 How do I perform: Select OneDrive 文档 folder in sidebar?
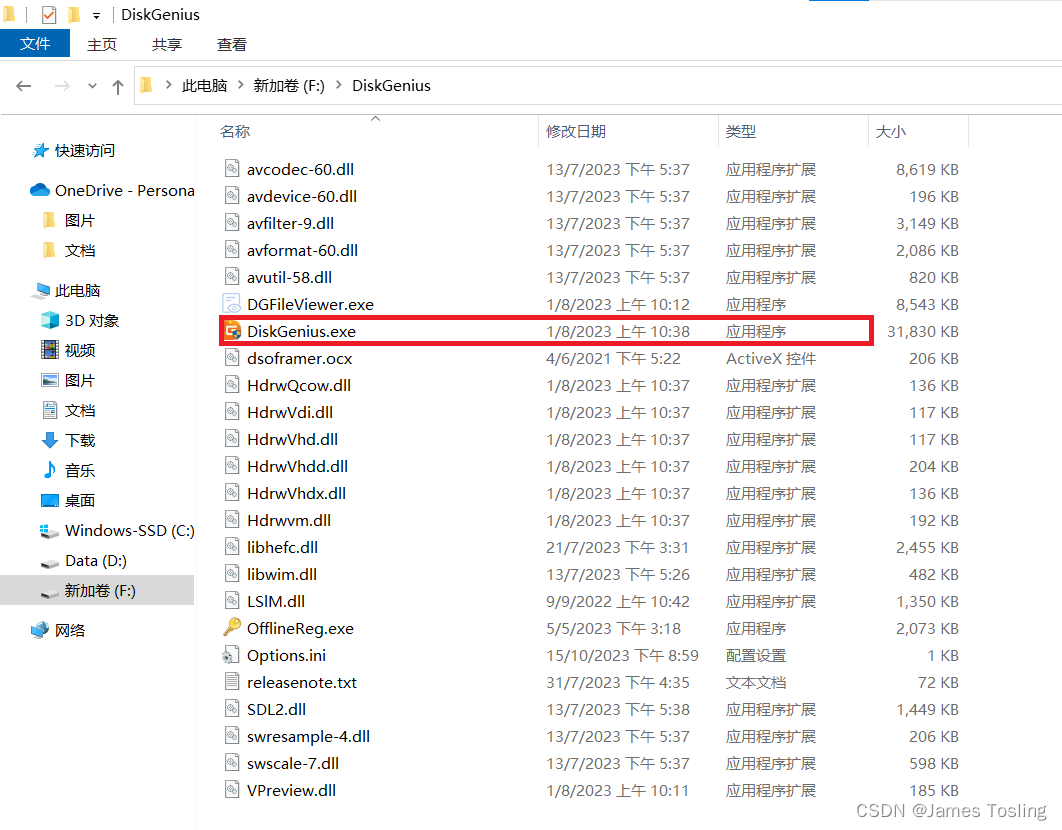click(79, 251)
